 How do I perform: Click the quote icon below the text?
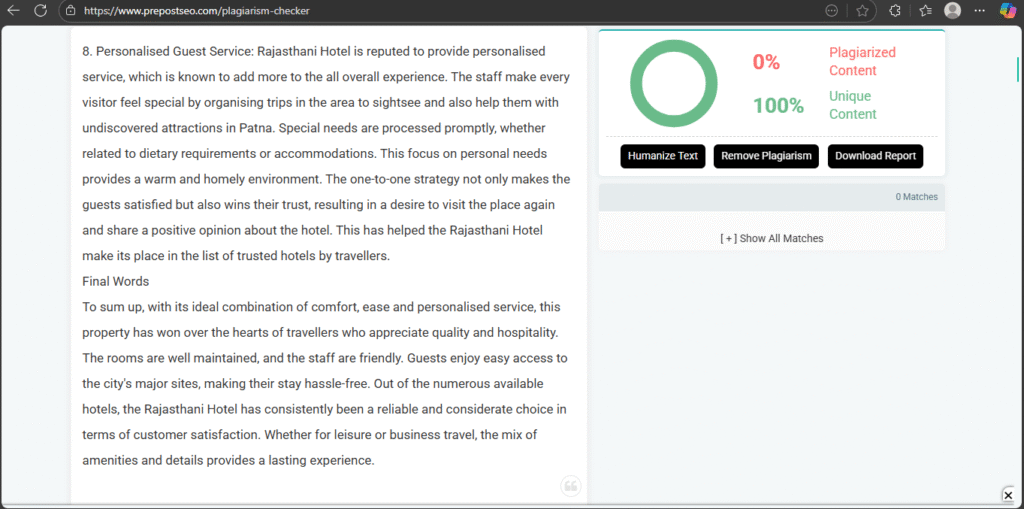pyautogui.click(x=571, y=486)
